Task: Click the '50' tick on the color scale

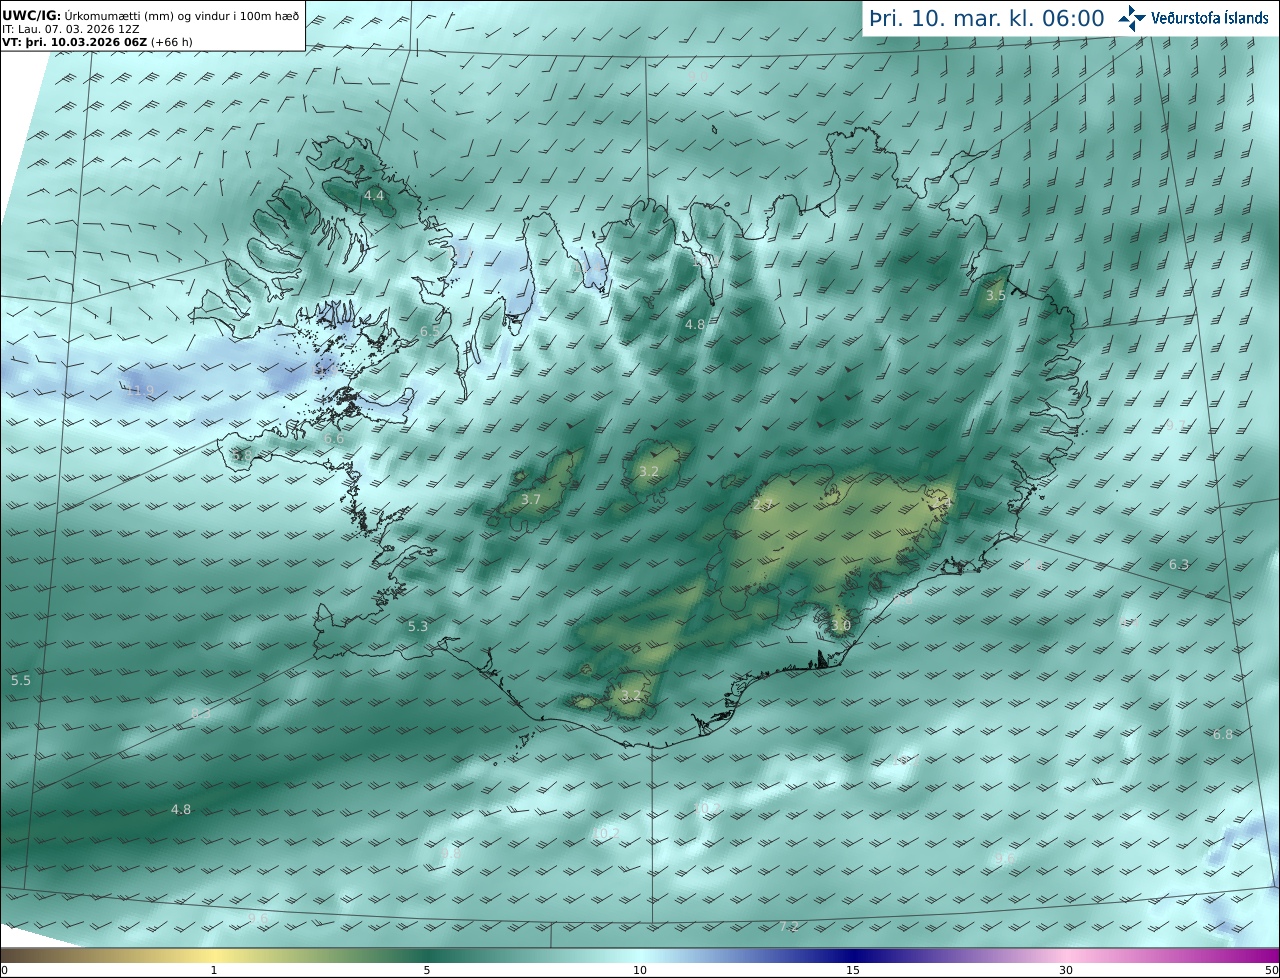Action: (1272, 970)
